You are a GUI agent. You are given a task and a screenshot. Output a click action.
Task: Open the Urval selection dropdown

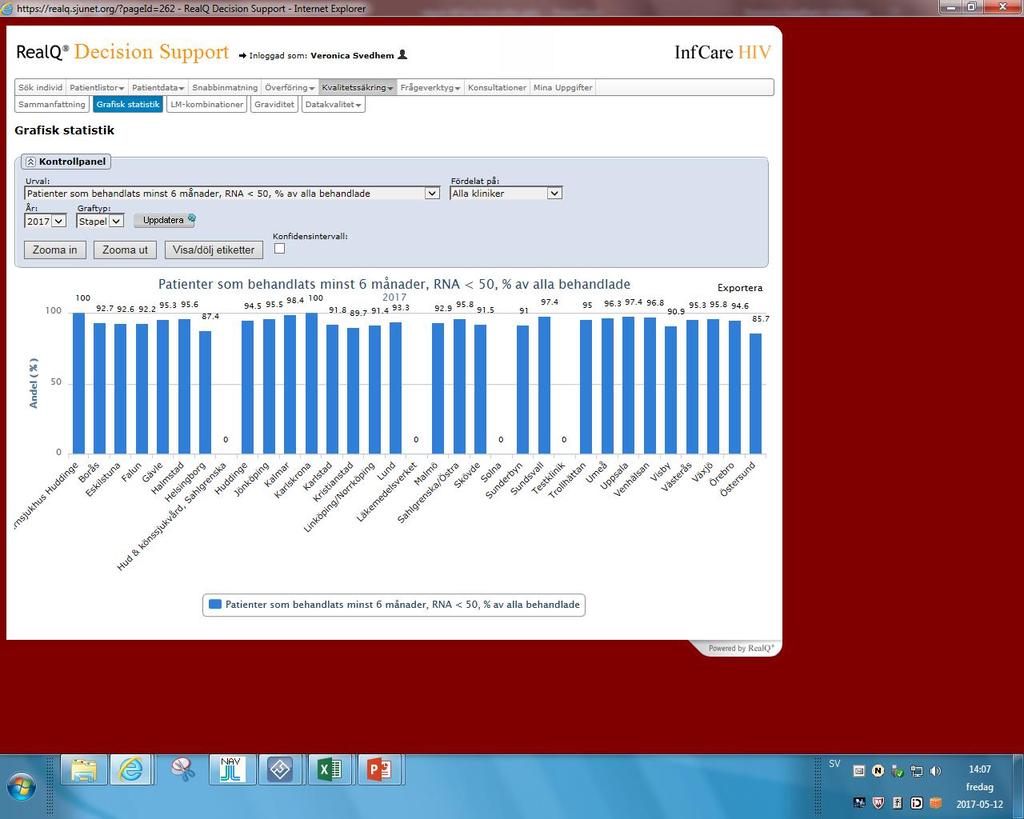232,193
